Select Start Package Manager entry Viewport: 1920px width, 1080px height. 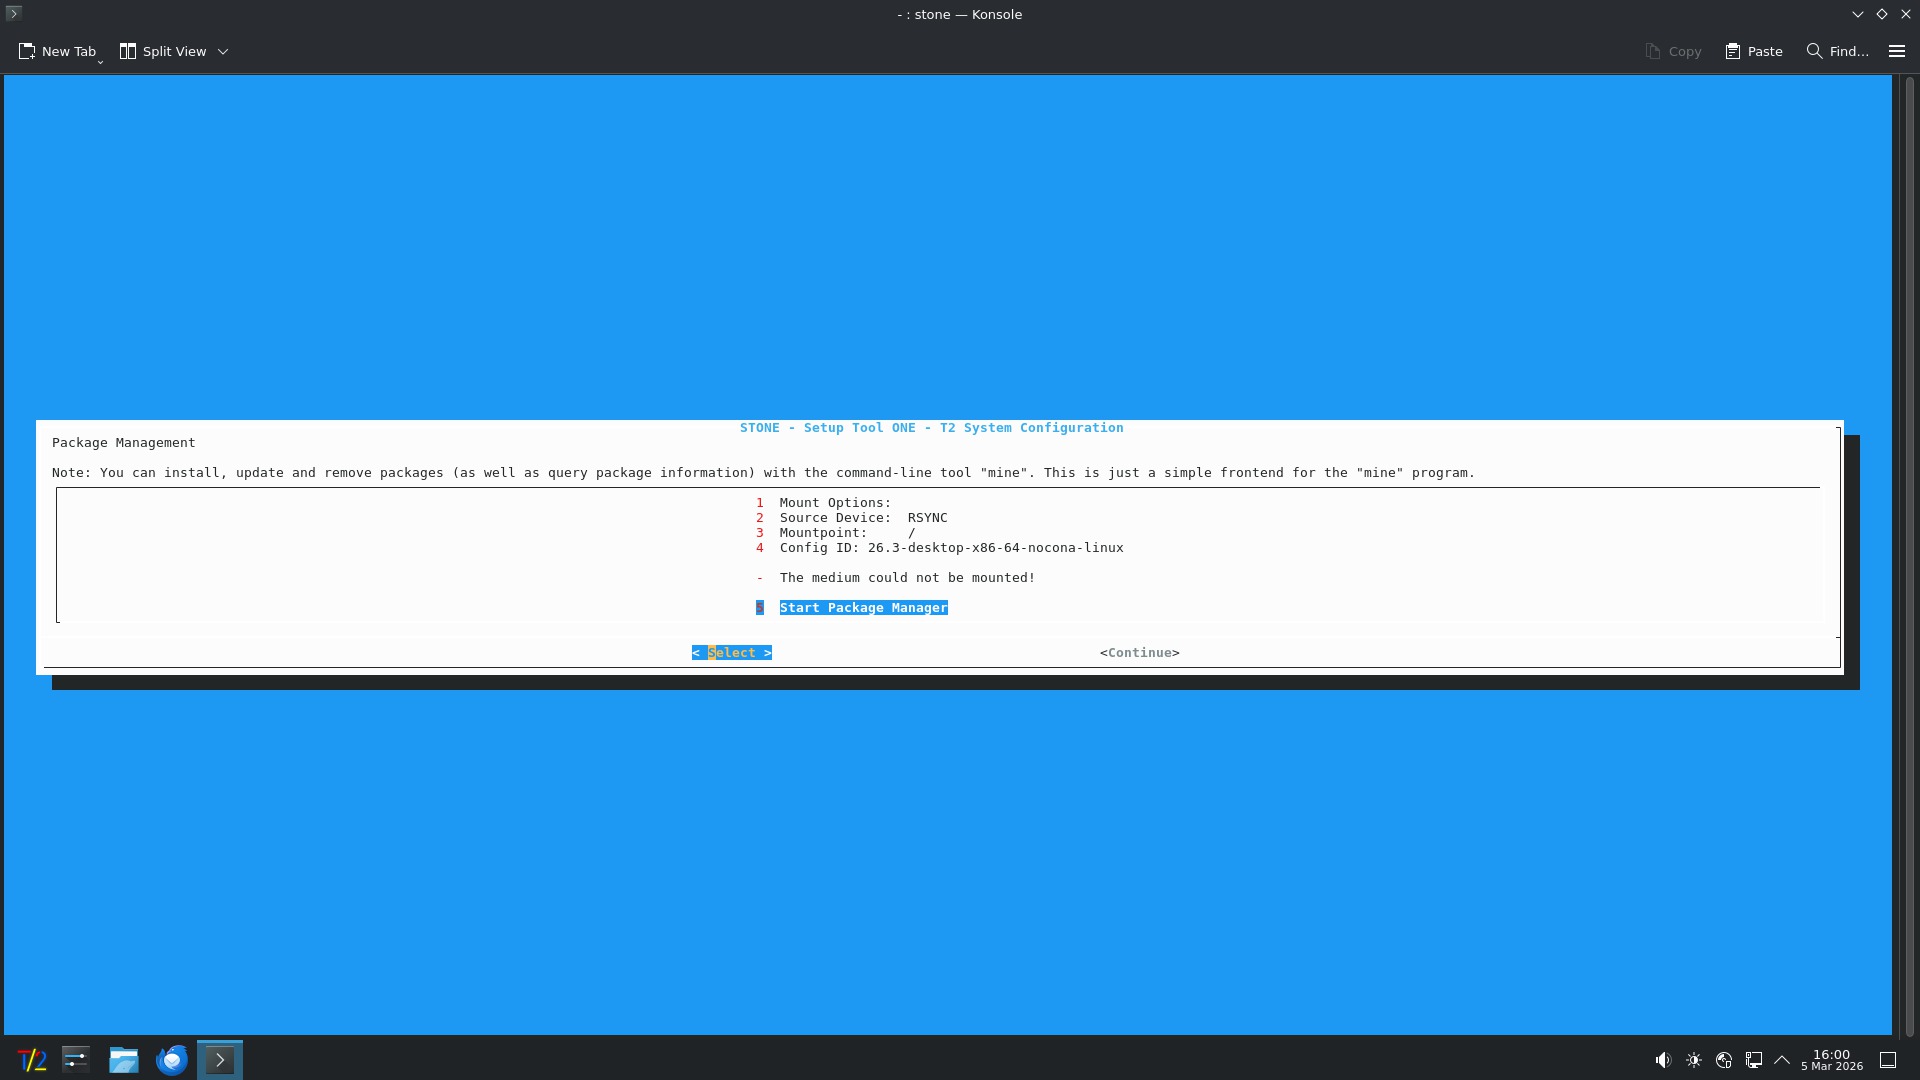tap(862, 608)
